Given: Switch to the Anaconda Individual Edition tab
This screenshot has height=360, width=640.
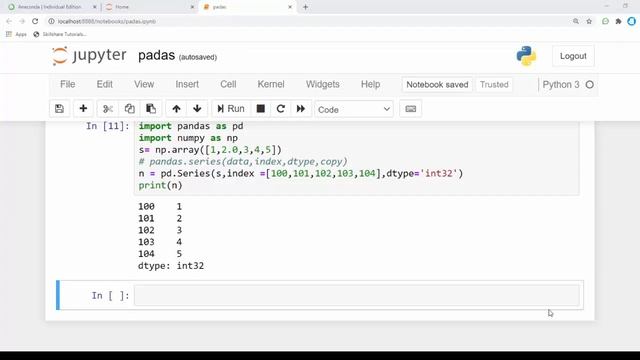Looking at the screenshot, I should click(x=49, y=7).
